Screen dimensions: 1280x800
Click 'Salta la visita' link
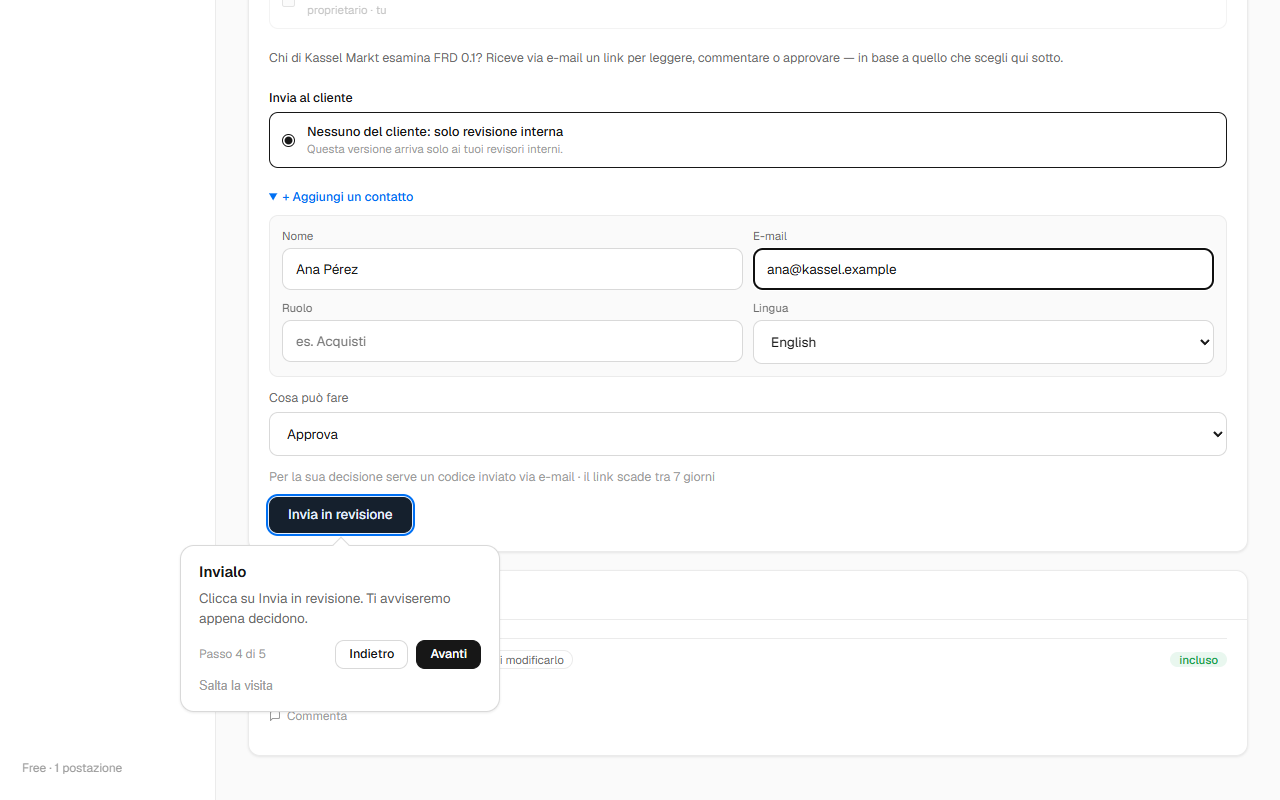236,686
